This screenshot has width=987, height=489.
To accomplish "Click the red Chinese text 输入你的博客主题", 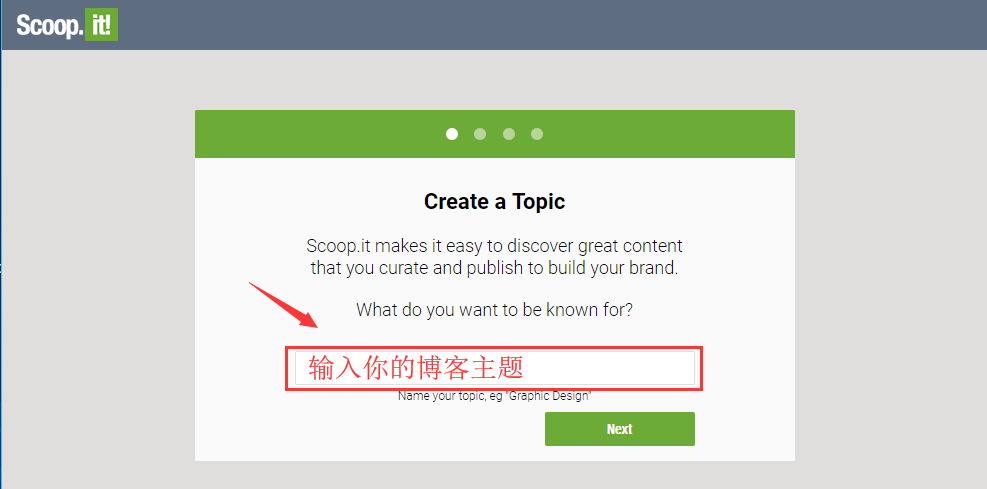I will pyautogui.click(x=415, y=368).
